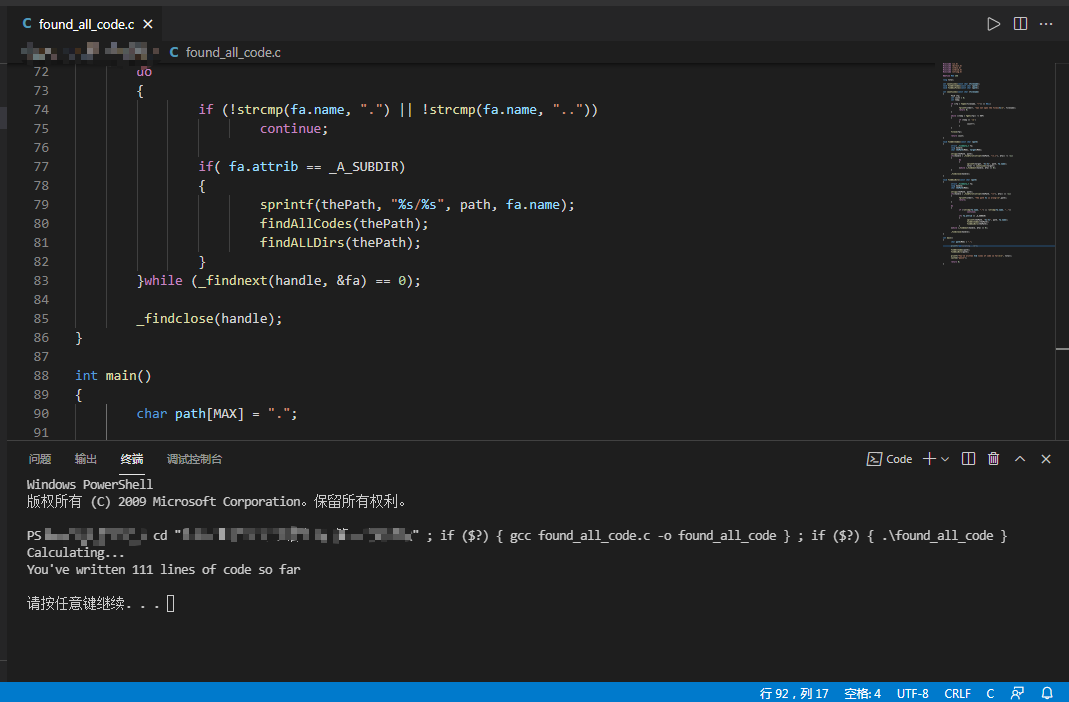
Task: Click the 'char path[MAX]' declaration on line 90
Action: pyautogui.click(x=190, y=414)
